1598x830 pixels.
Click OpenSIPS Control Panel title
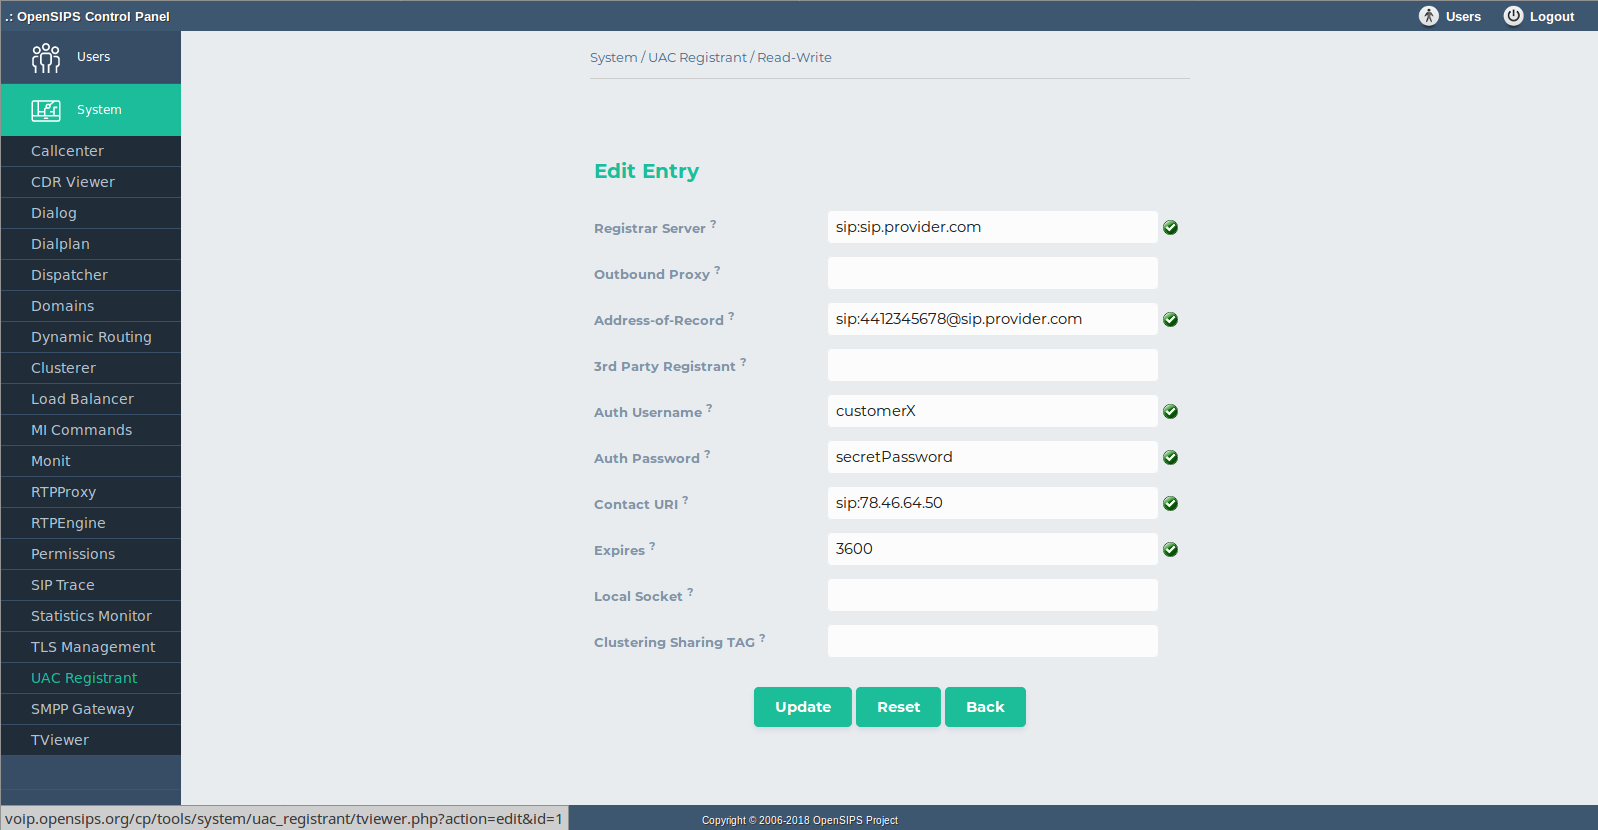pyautogui.click(x=88, y=17)
